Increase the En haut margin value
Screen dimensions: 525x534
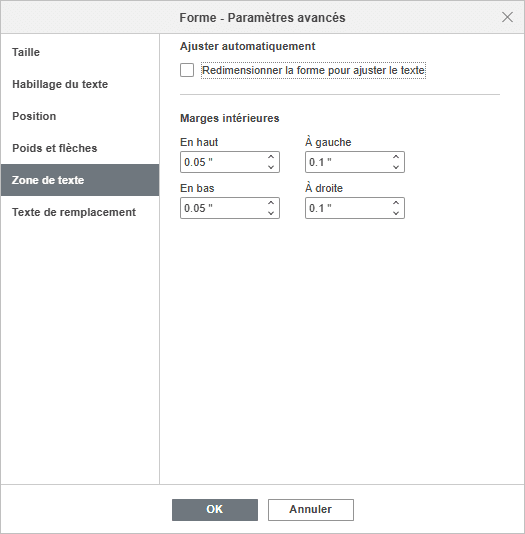[271, 157]
